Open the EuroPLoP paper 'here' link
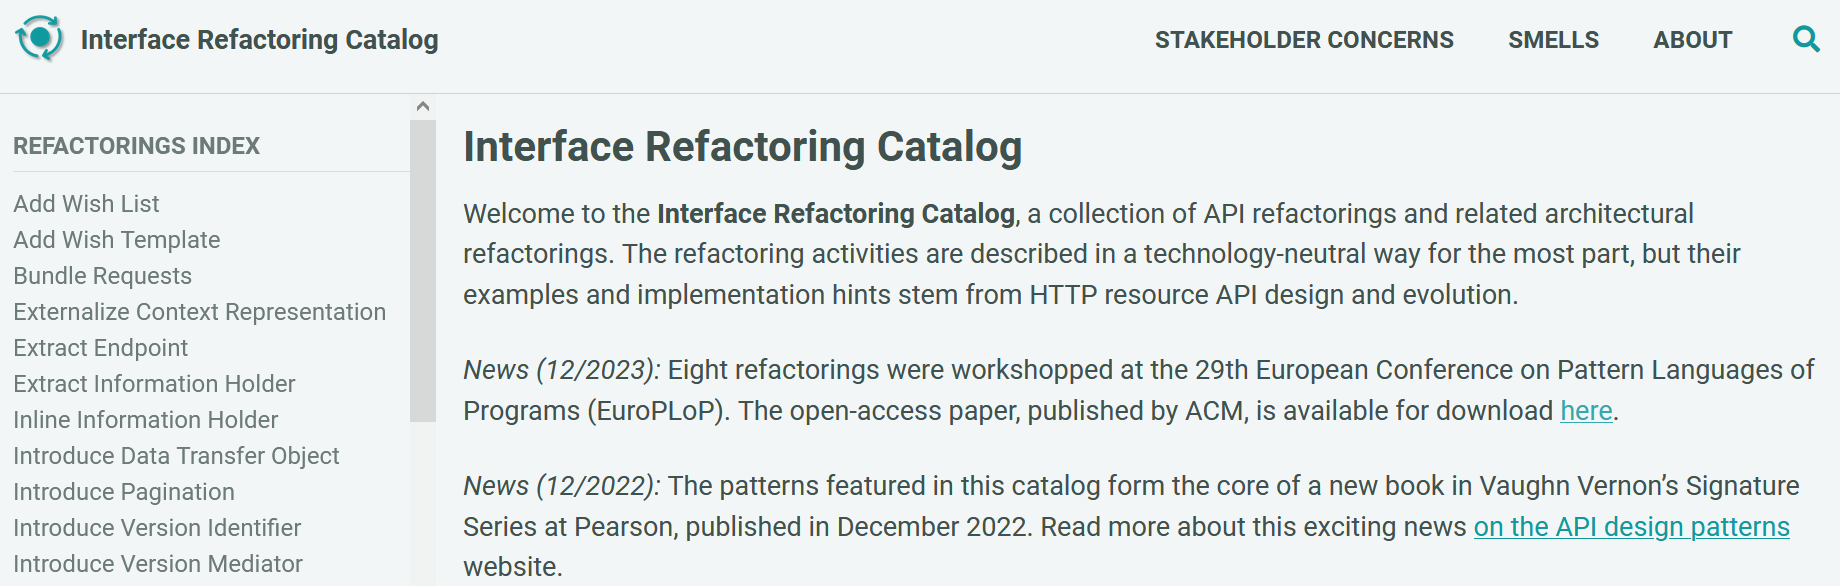 [x=1586, y=411]
